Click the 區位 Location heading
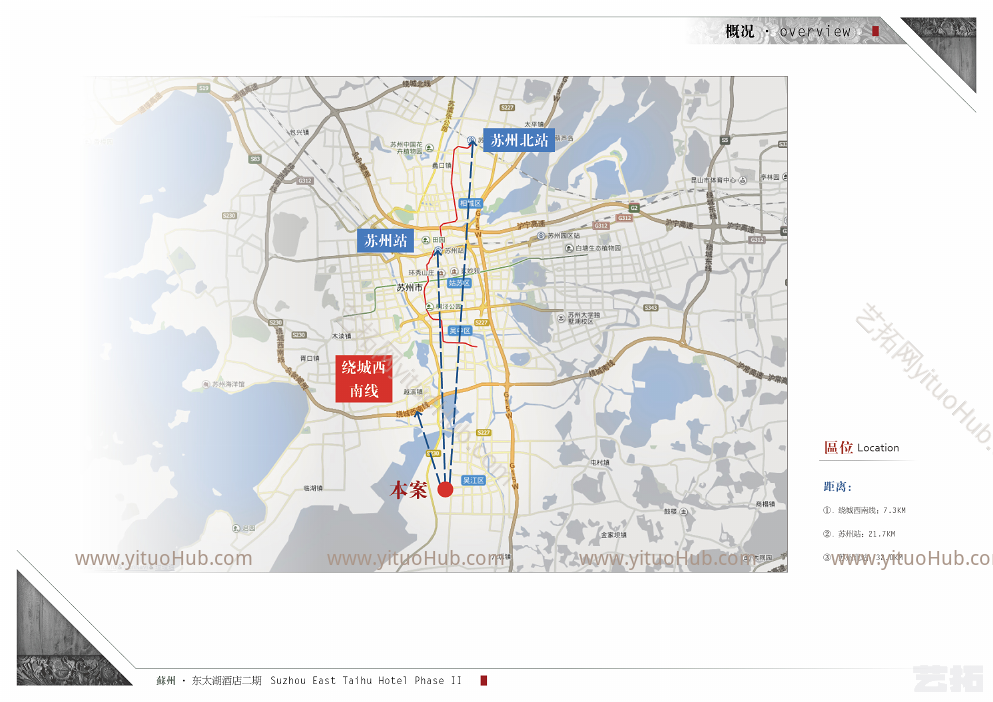The width and height of the screenshot is (993, 702). click(861, 447)
